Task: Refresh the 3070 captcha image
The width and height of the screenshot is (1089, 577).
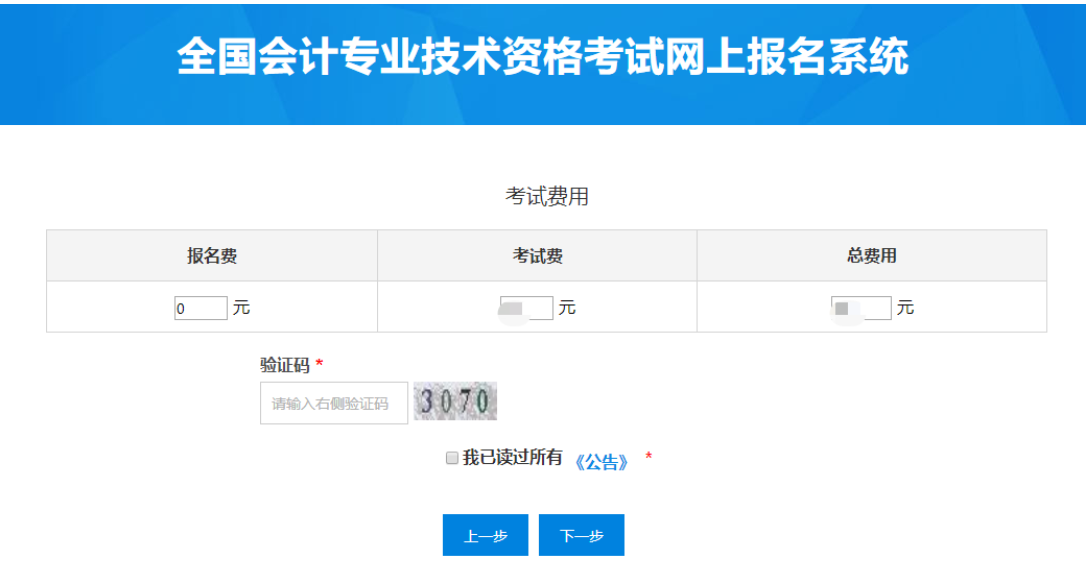Action: click(456, 402)
